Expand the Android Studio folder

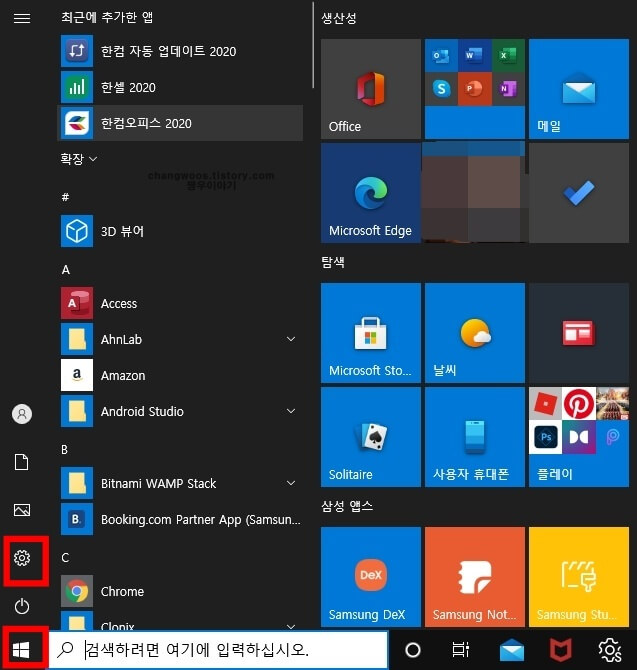point(291,411)
